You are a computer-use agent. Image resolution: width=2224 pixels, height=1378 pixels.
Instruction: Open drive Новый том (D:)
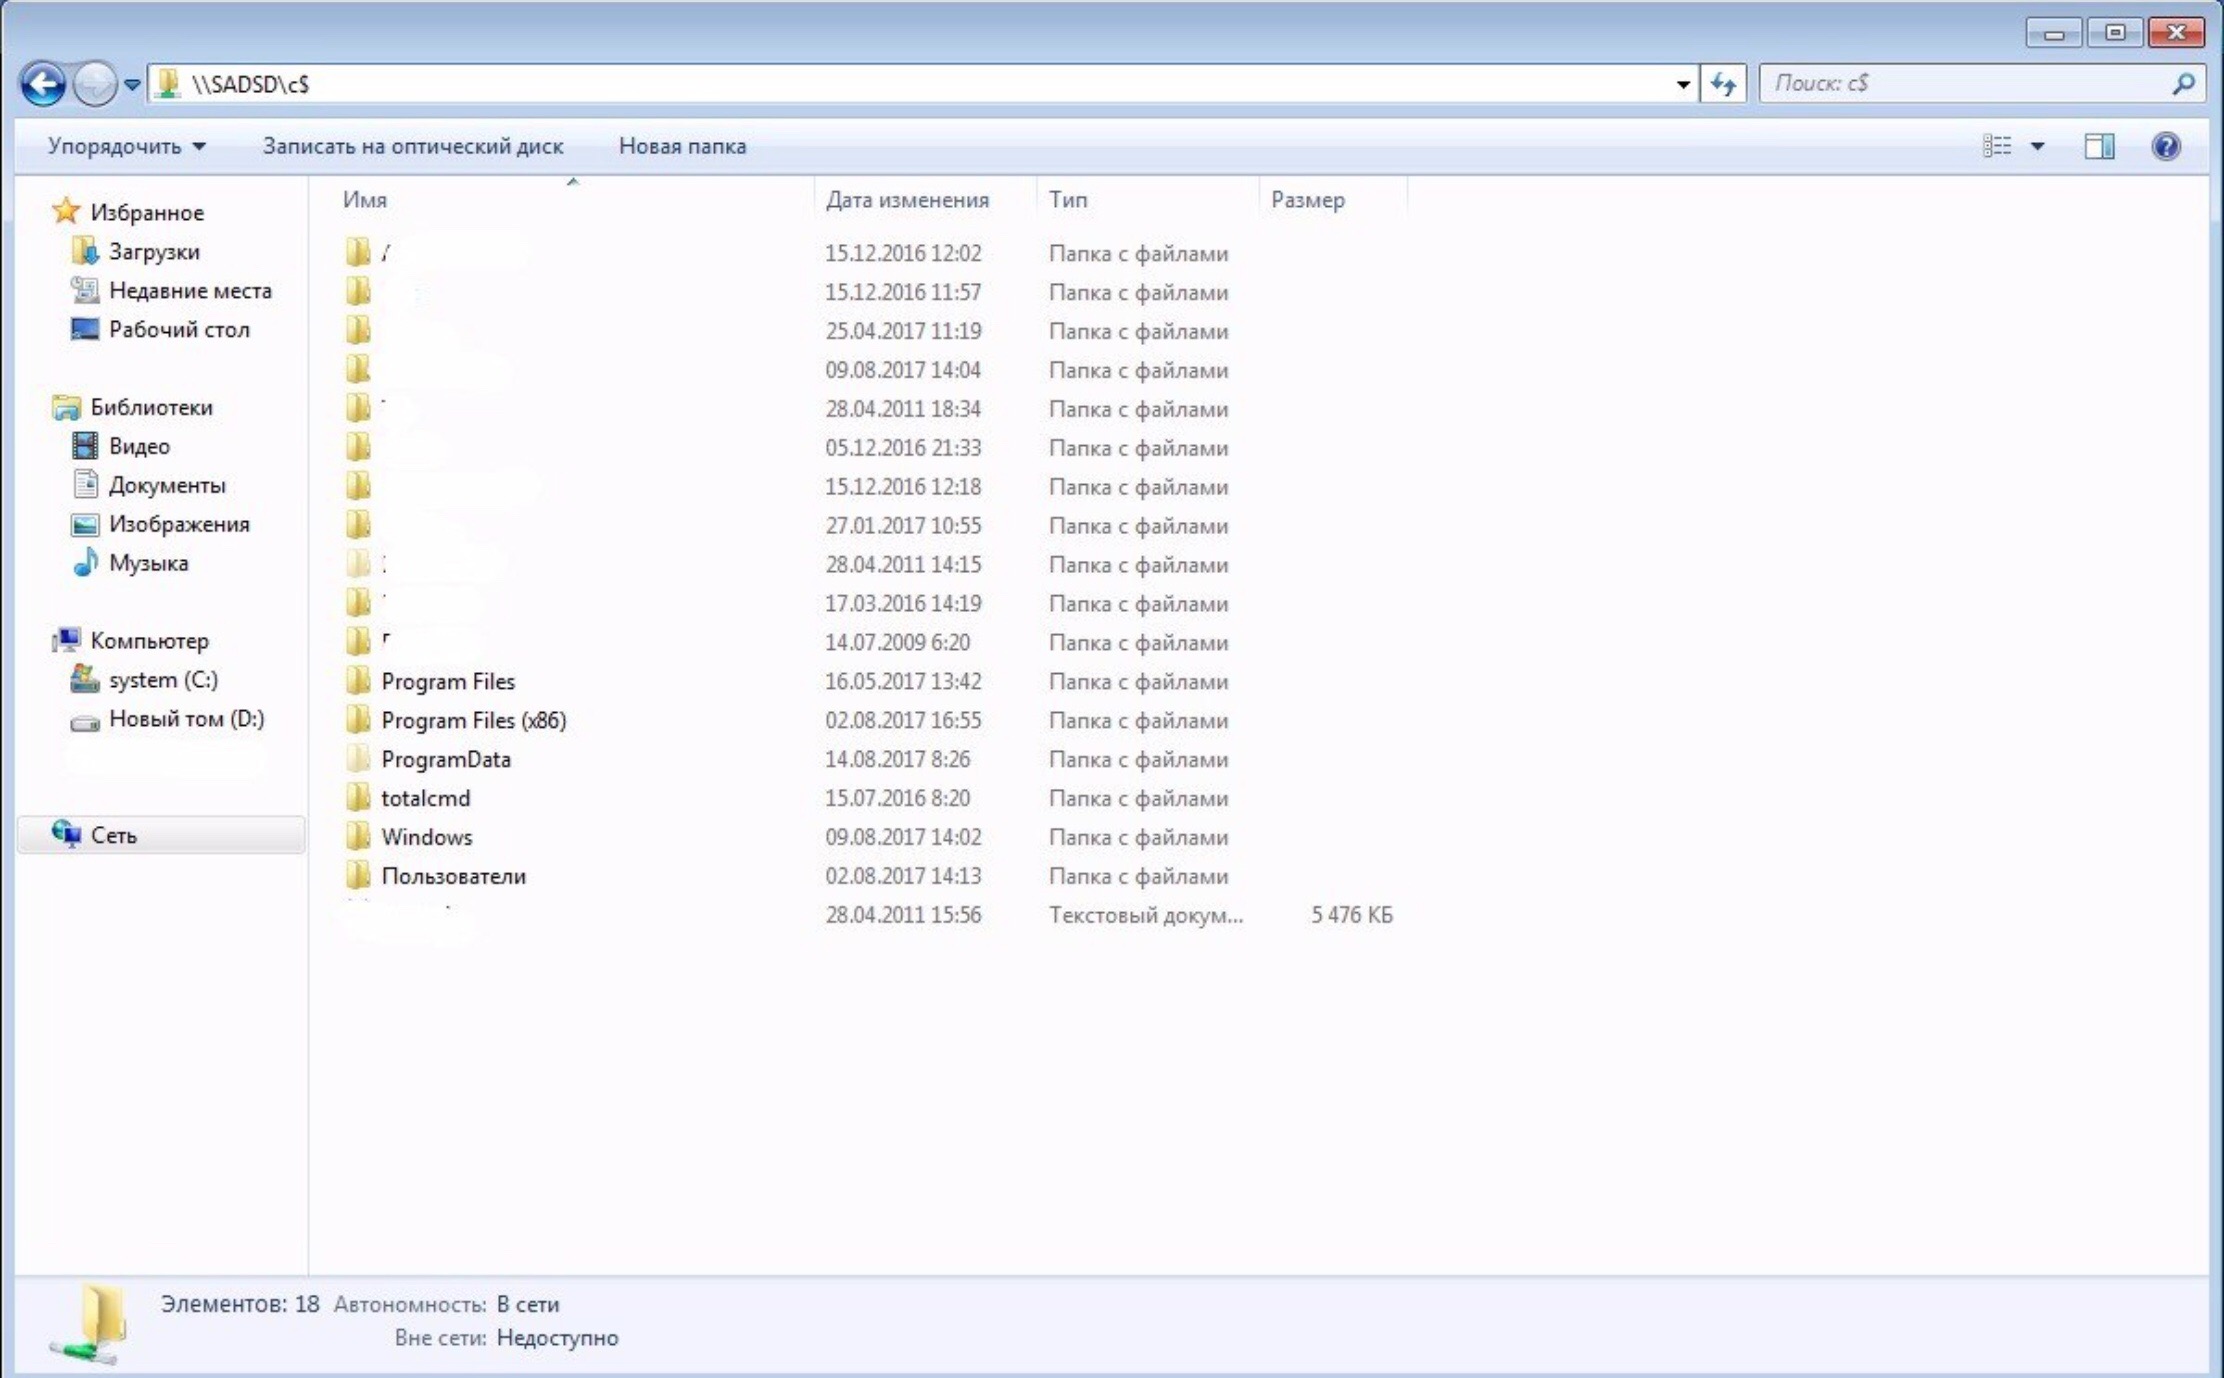186,719
